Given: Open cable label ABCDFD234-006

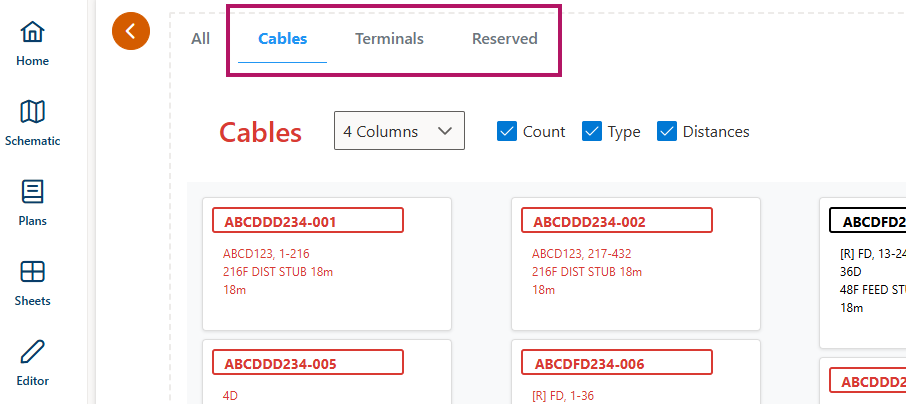Looking at the screenshot, I should (x=617, y=362).
